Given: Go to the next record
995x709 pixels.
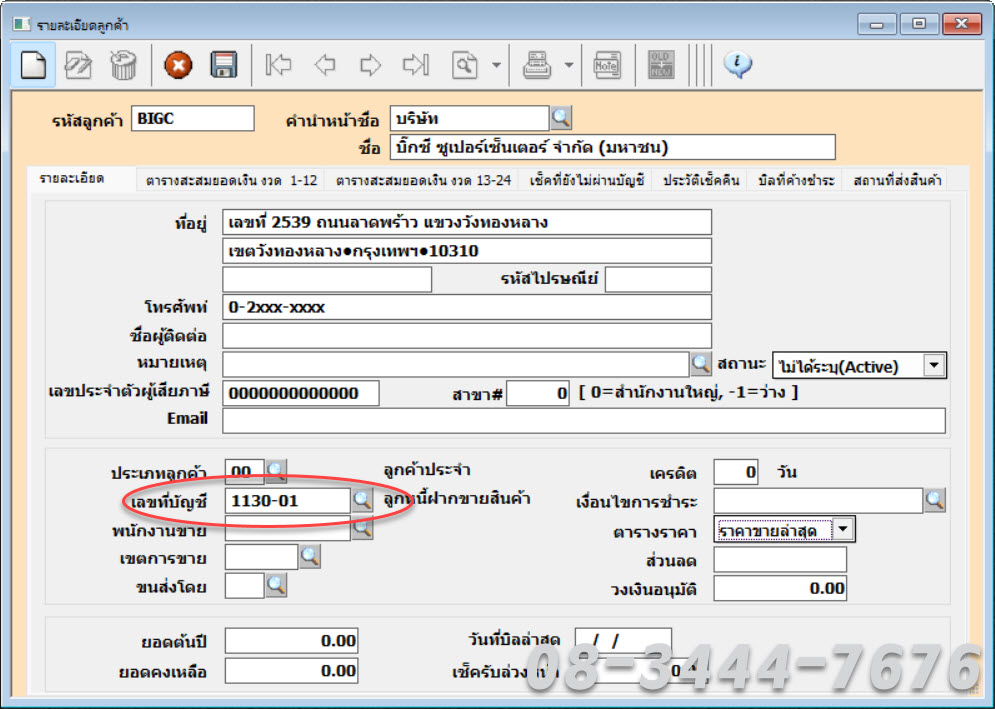Looking at the screenshot, I should (x=370, y=65).
